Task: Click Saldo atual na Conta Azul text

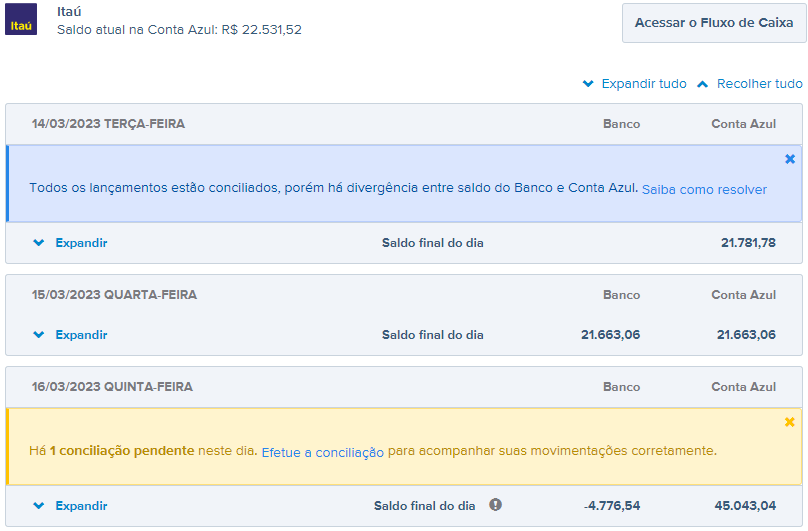Action: pyautogui.click(x=179, y=30)
